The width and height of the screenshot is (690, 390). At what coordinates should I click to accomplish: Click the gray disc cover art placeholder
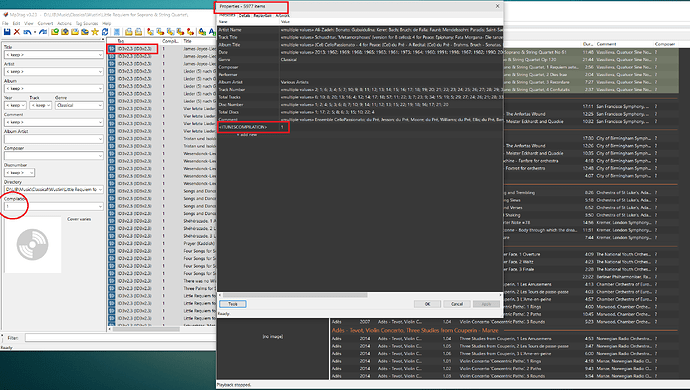[x=33, y=244]
